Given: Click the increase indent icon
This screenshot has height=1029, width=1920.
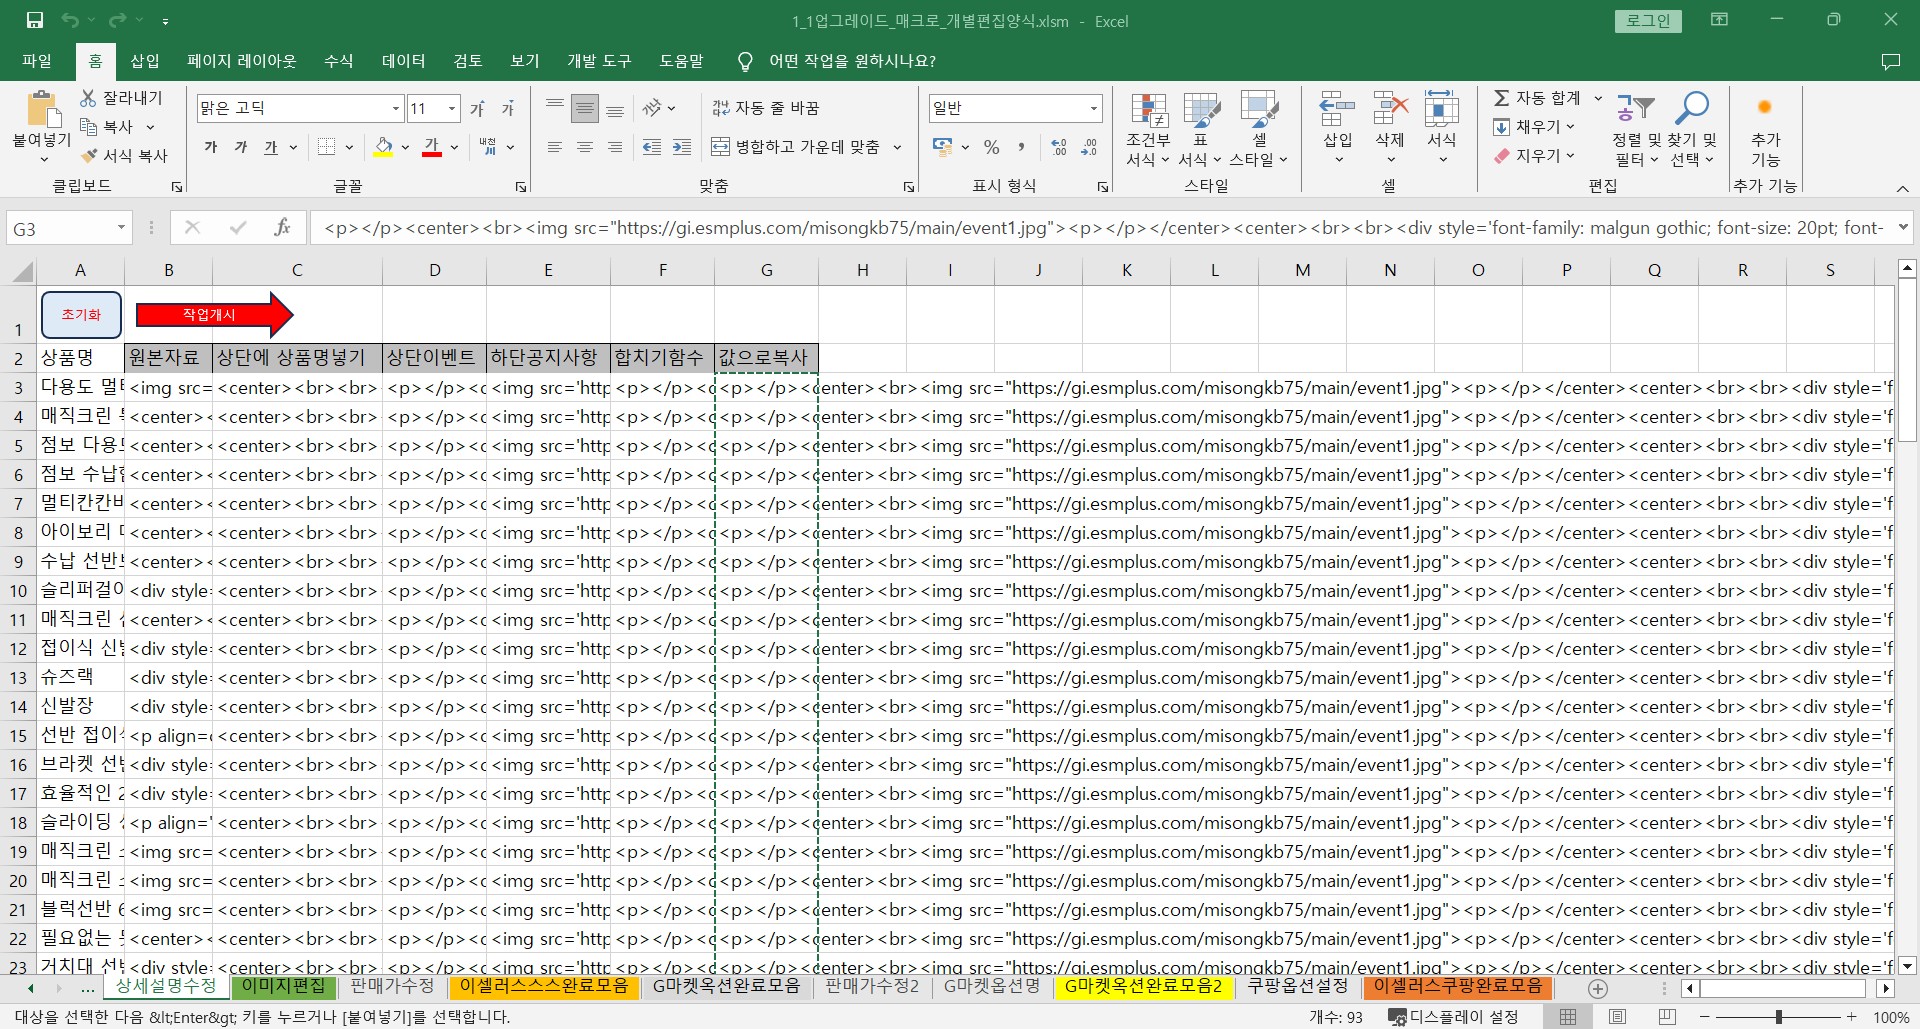Looking at the screenshot, I should 682,147.
